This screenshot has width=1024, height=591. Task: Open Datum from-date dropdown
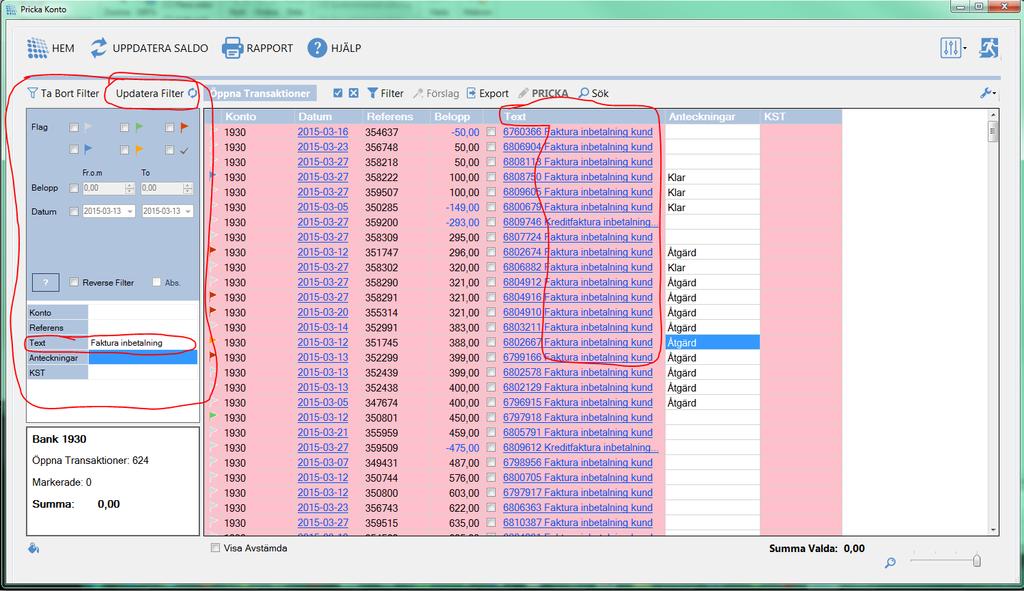[x=130, y=212]
